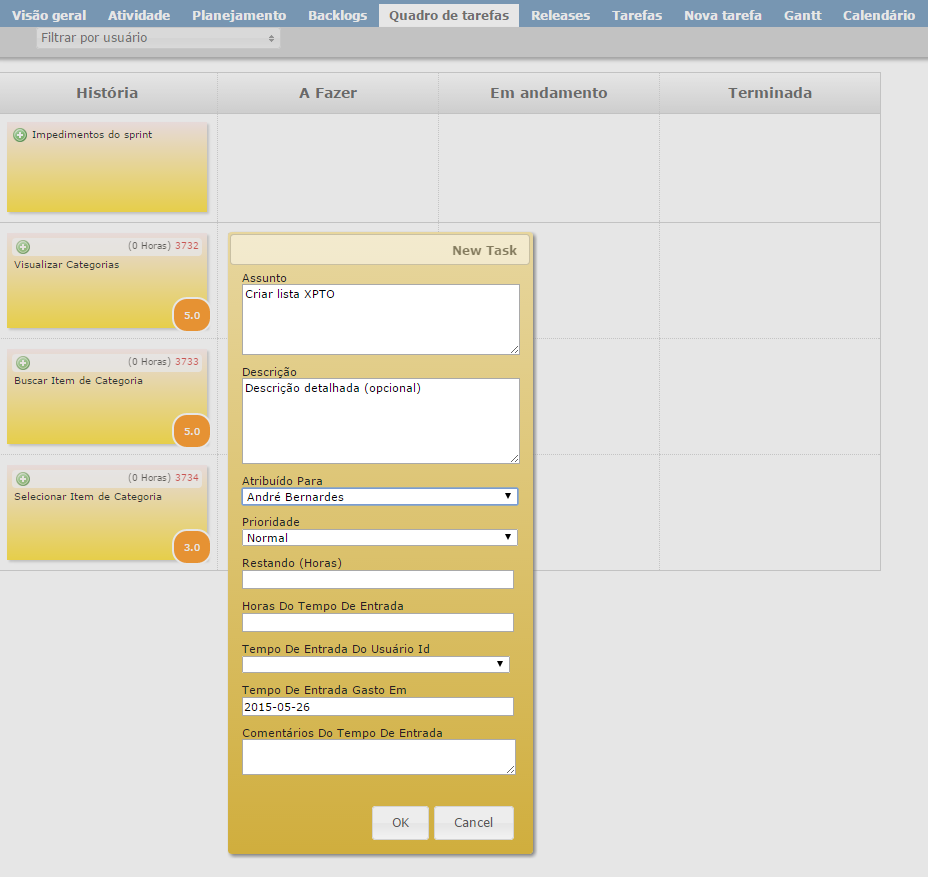Screen dimensions: 928x877
Task: Select the Quadro de tarefas tab
Action: pos(449,15)
